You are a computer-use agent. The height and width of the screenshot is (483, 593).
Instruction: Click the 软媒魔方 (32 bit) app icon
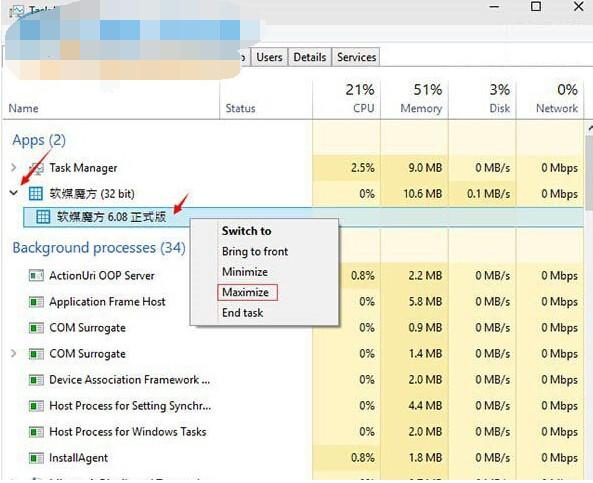pos(36,194)
